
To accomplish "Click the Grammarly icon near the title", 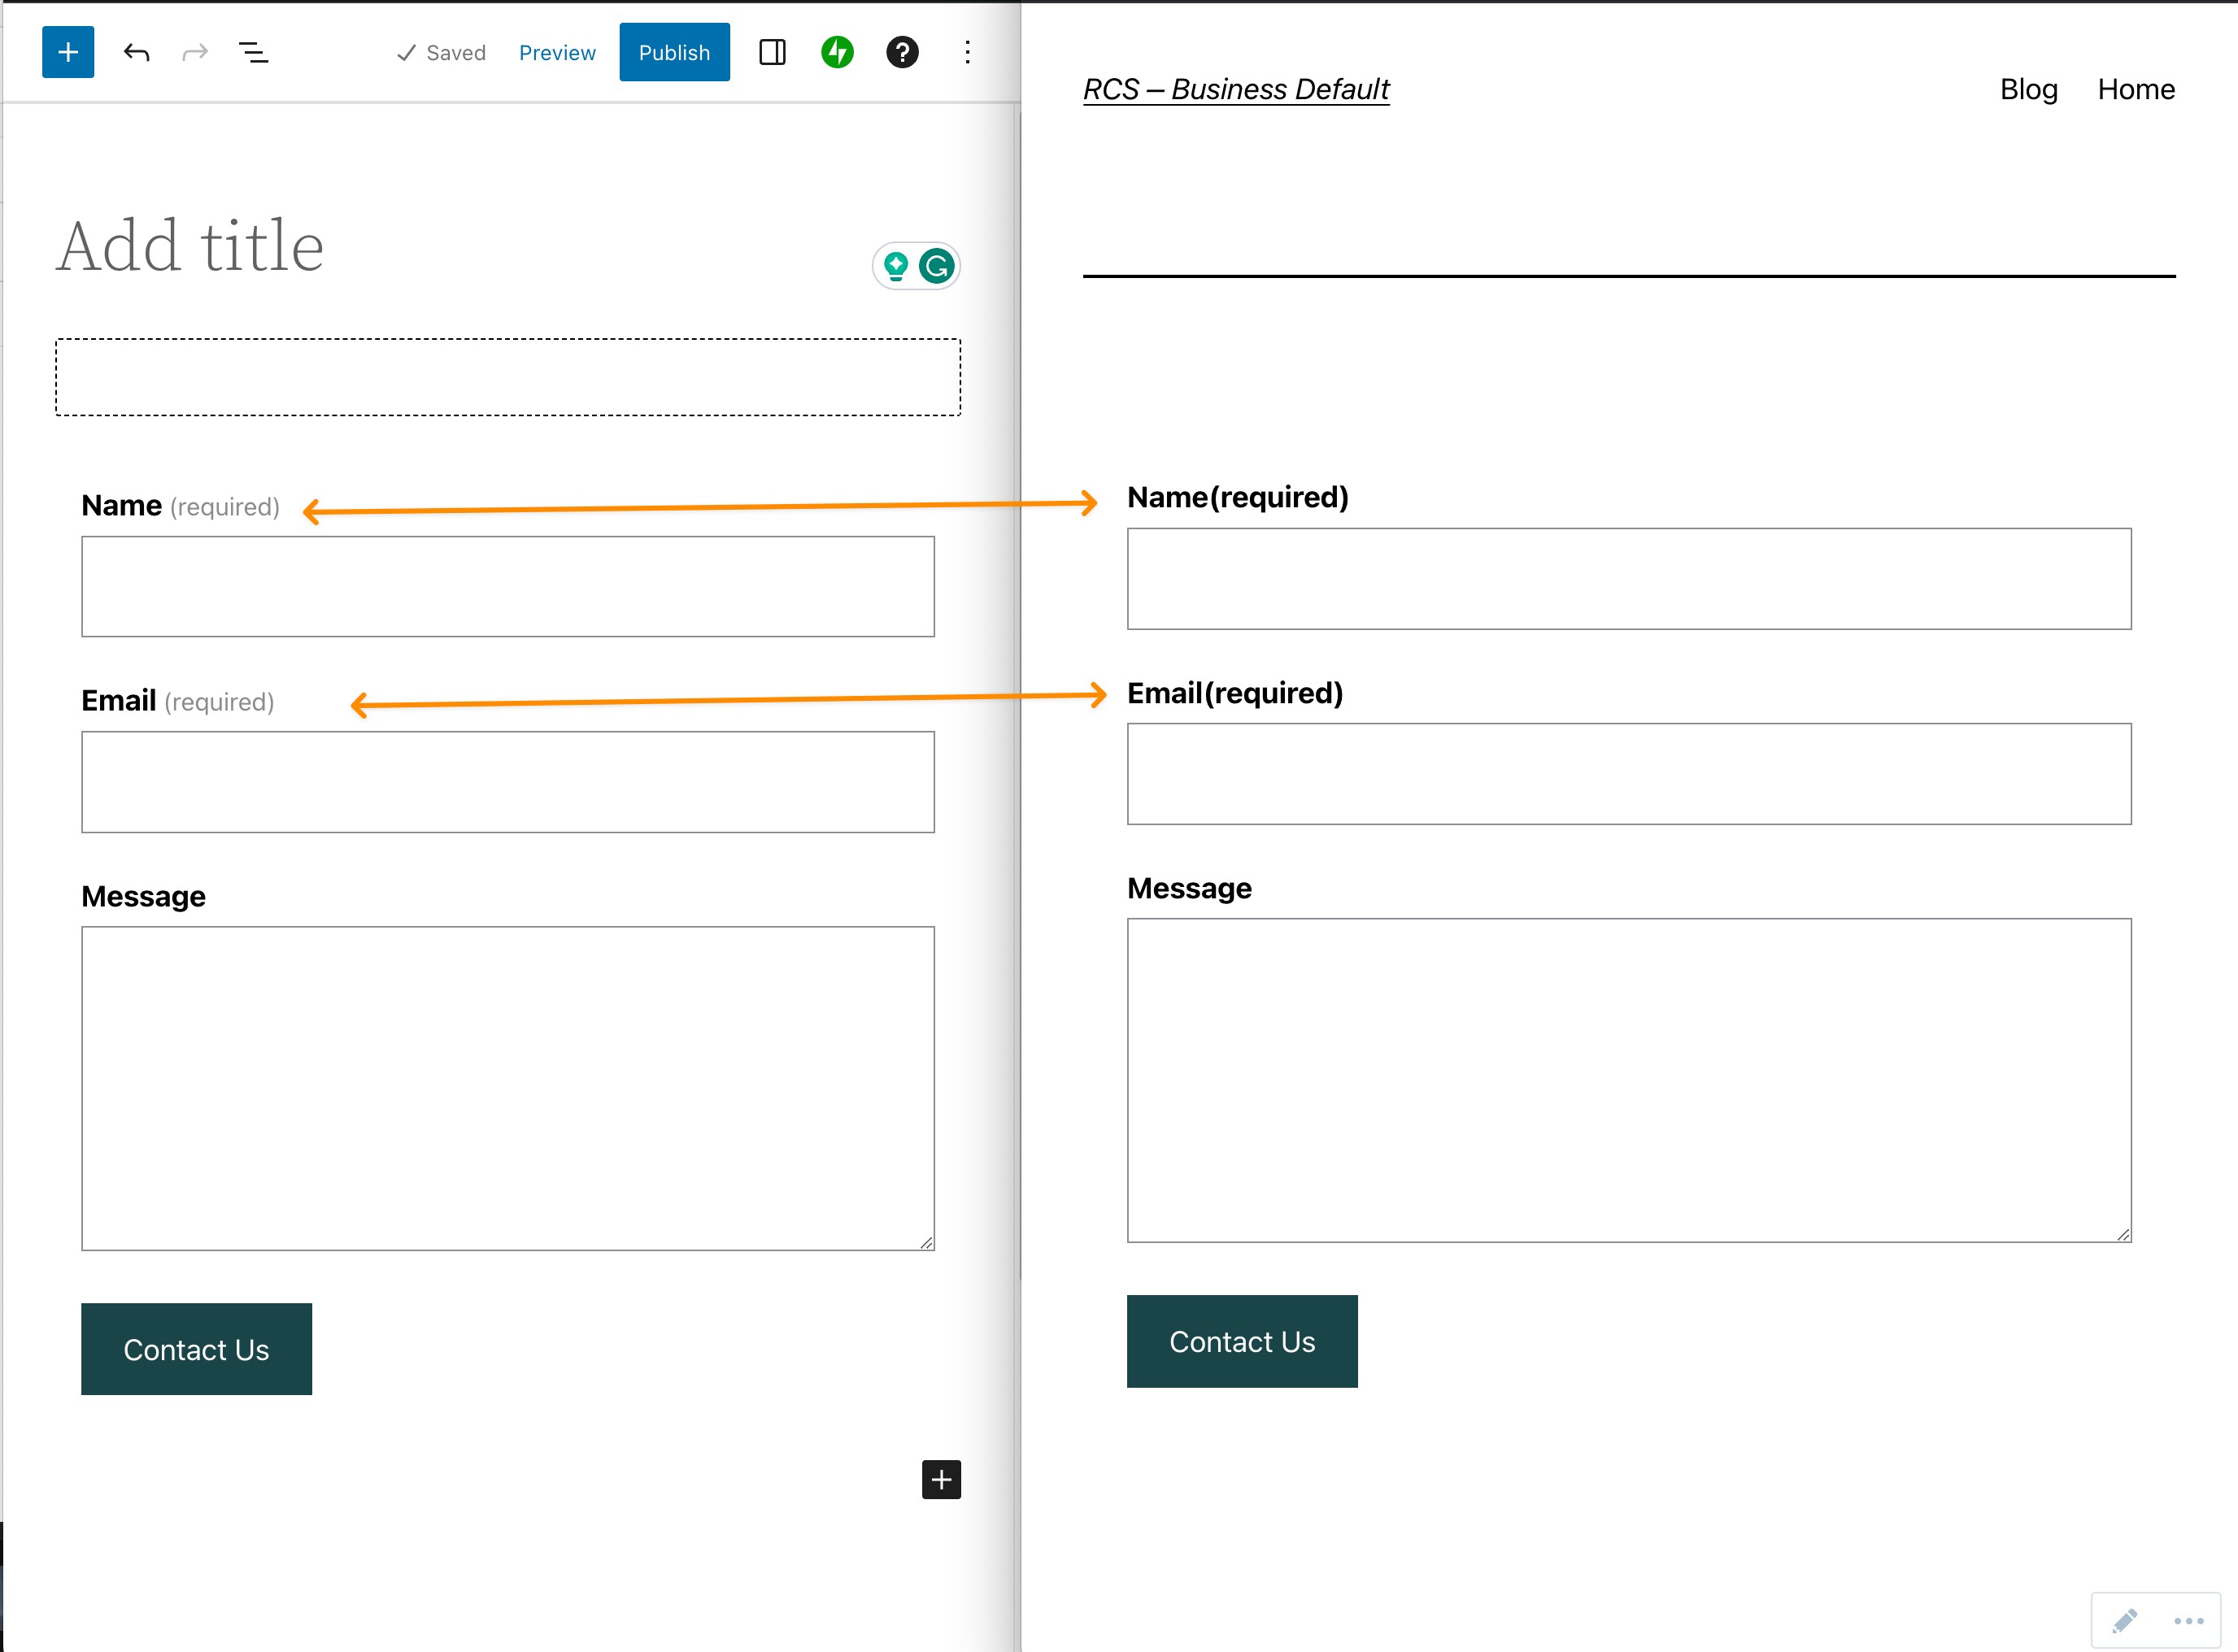I will point(936,265).
